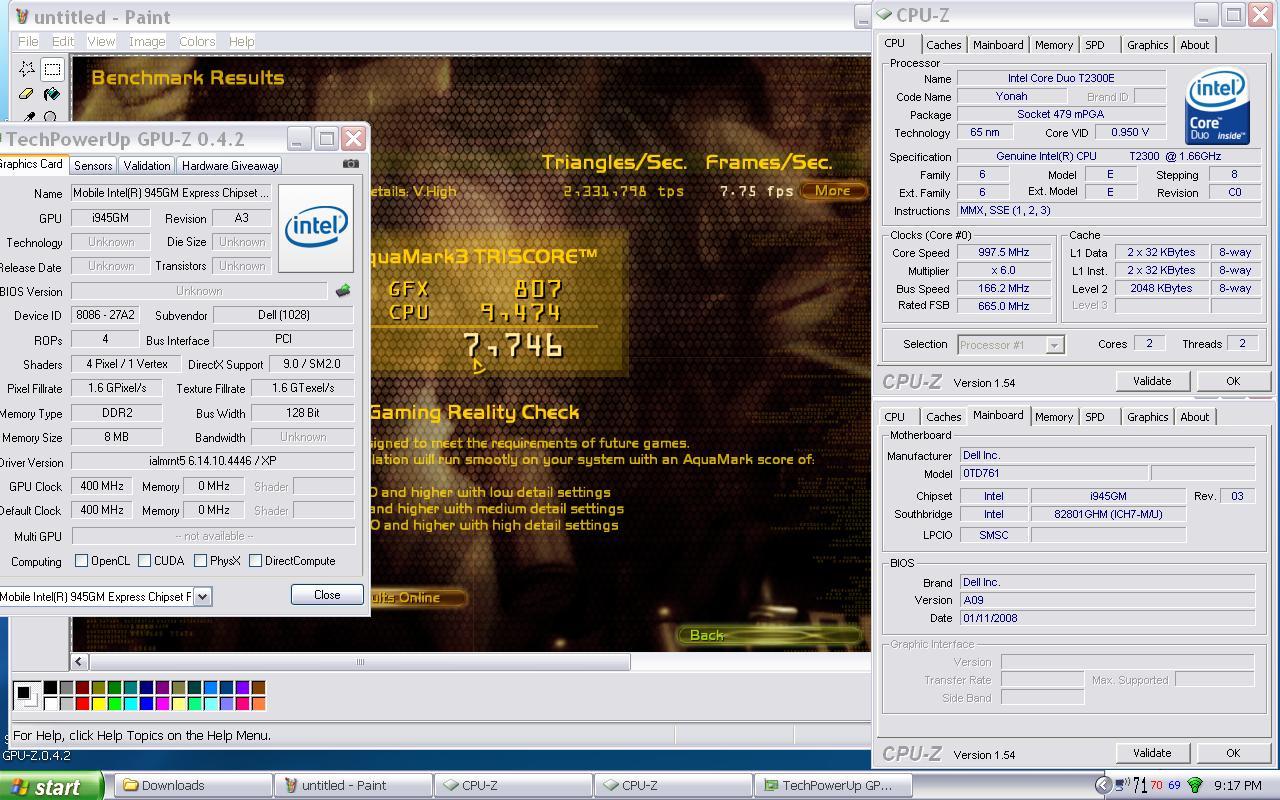
Task: Open the SPD tab in the CPU-Z window showing Motherboard
Action: [x=1095, y=417]
